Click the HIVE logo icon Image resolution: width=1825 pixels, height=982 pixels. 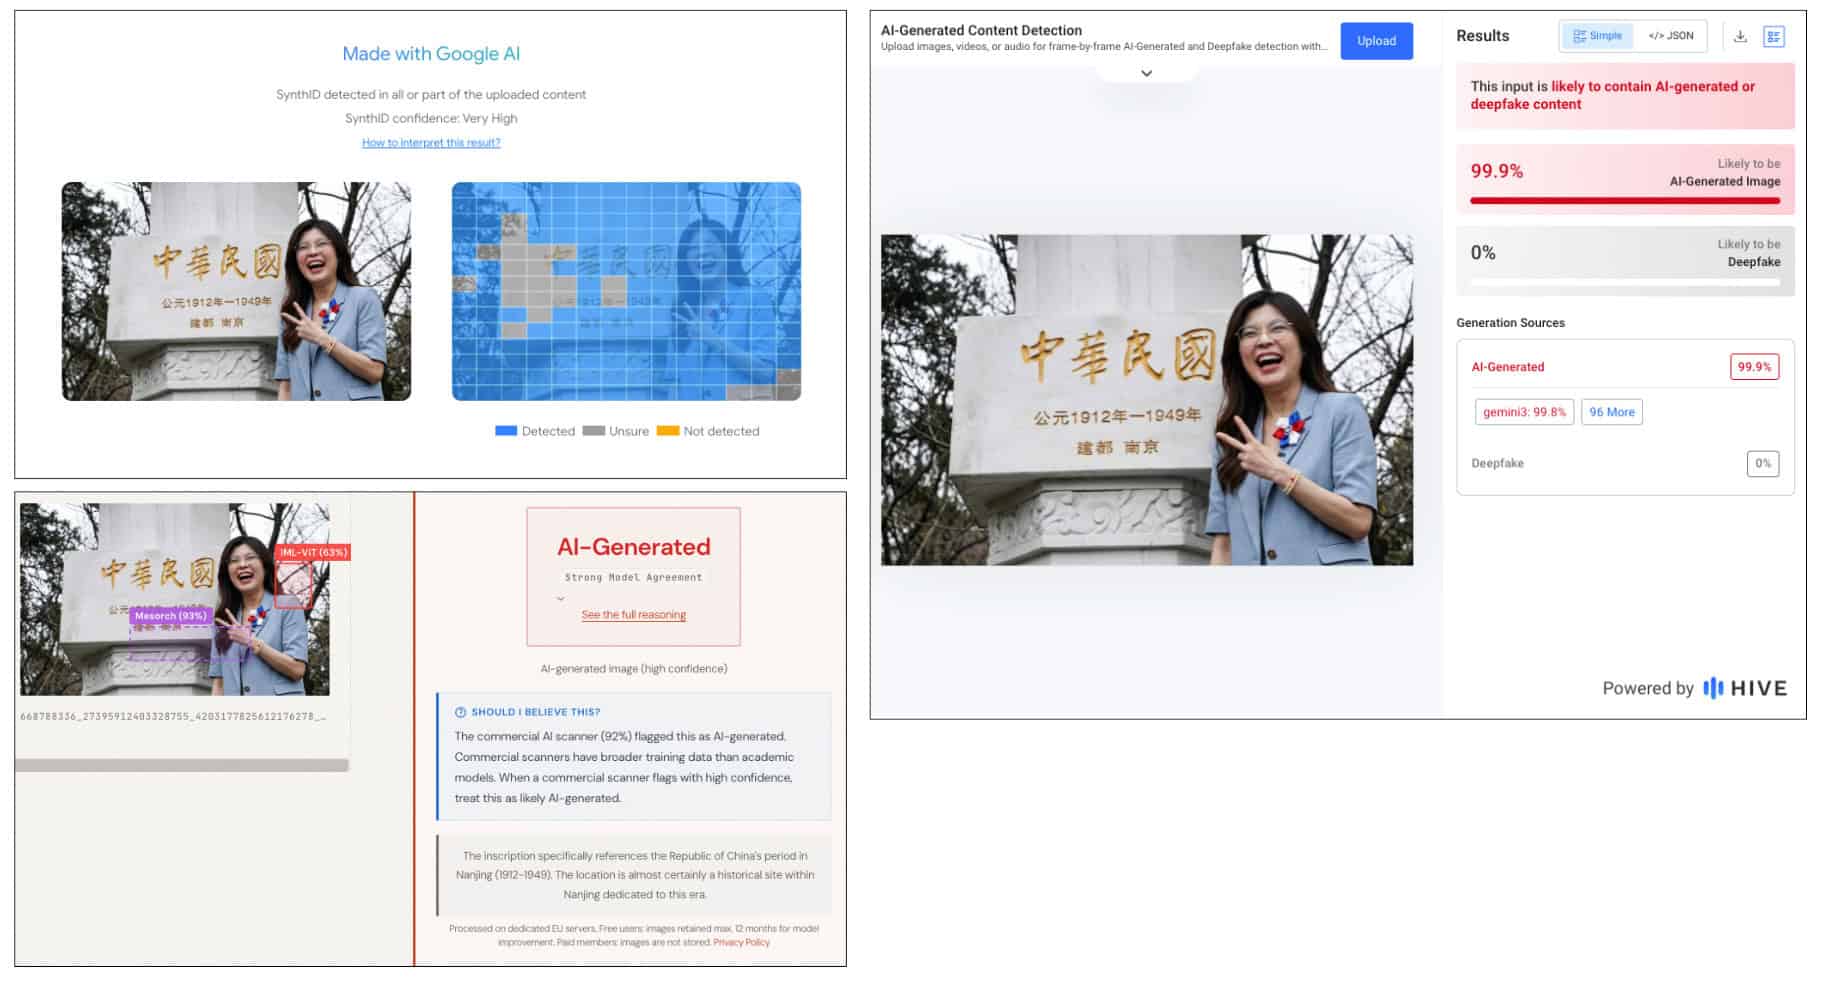(x=1715, y=688)
